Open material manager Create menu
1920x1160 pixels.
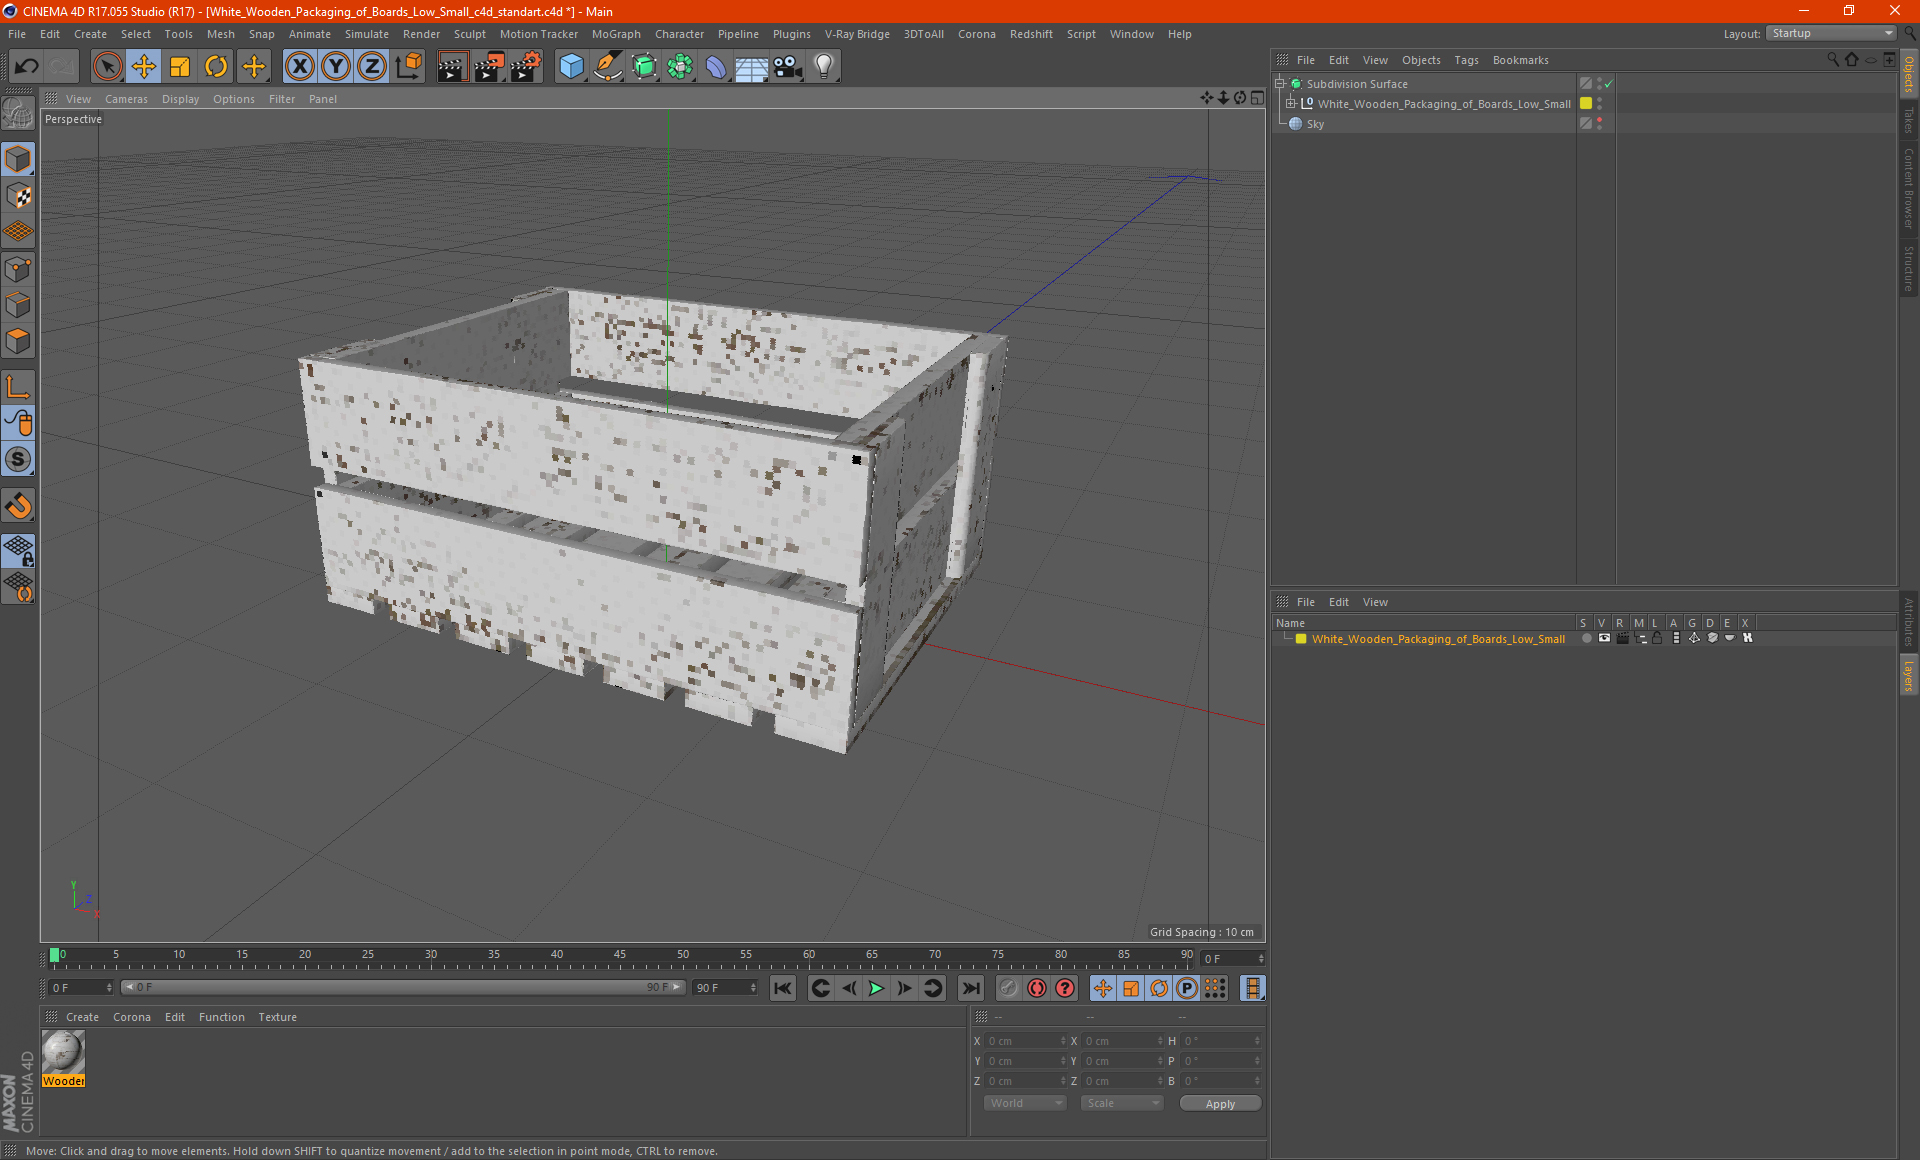click(x=82, y=1017)
